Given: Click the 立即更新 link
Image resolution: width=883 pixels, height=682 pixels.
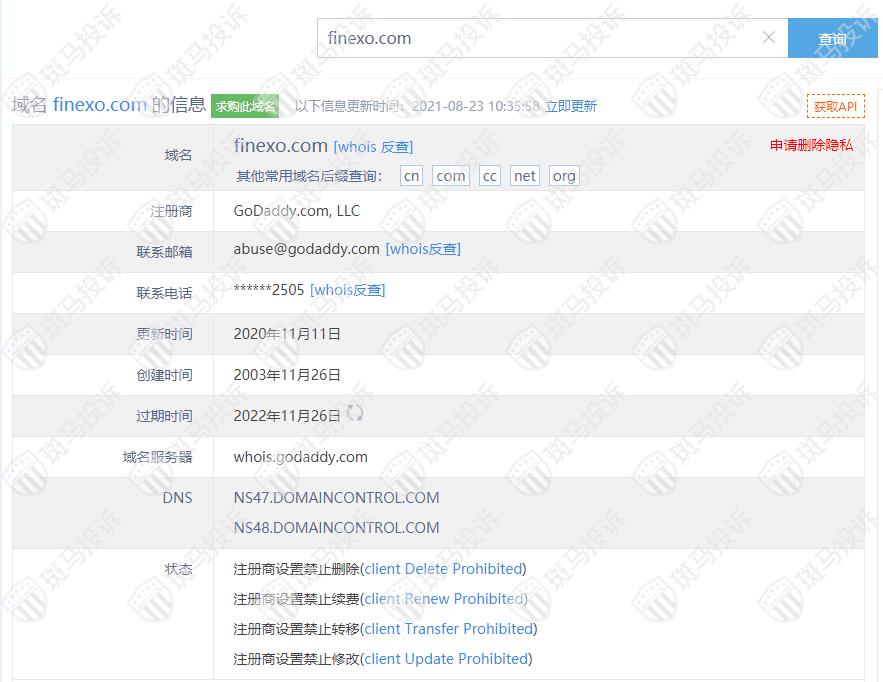Looking at the screenshot, I should tap(570, 106).
